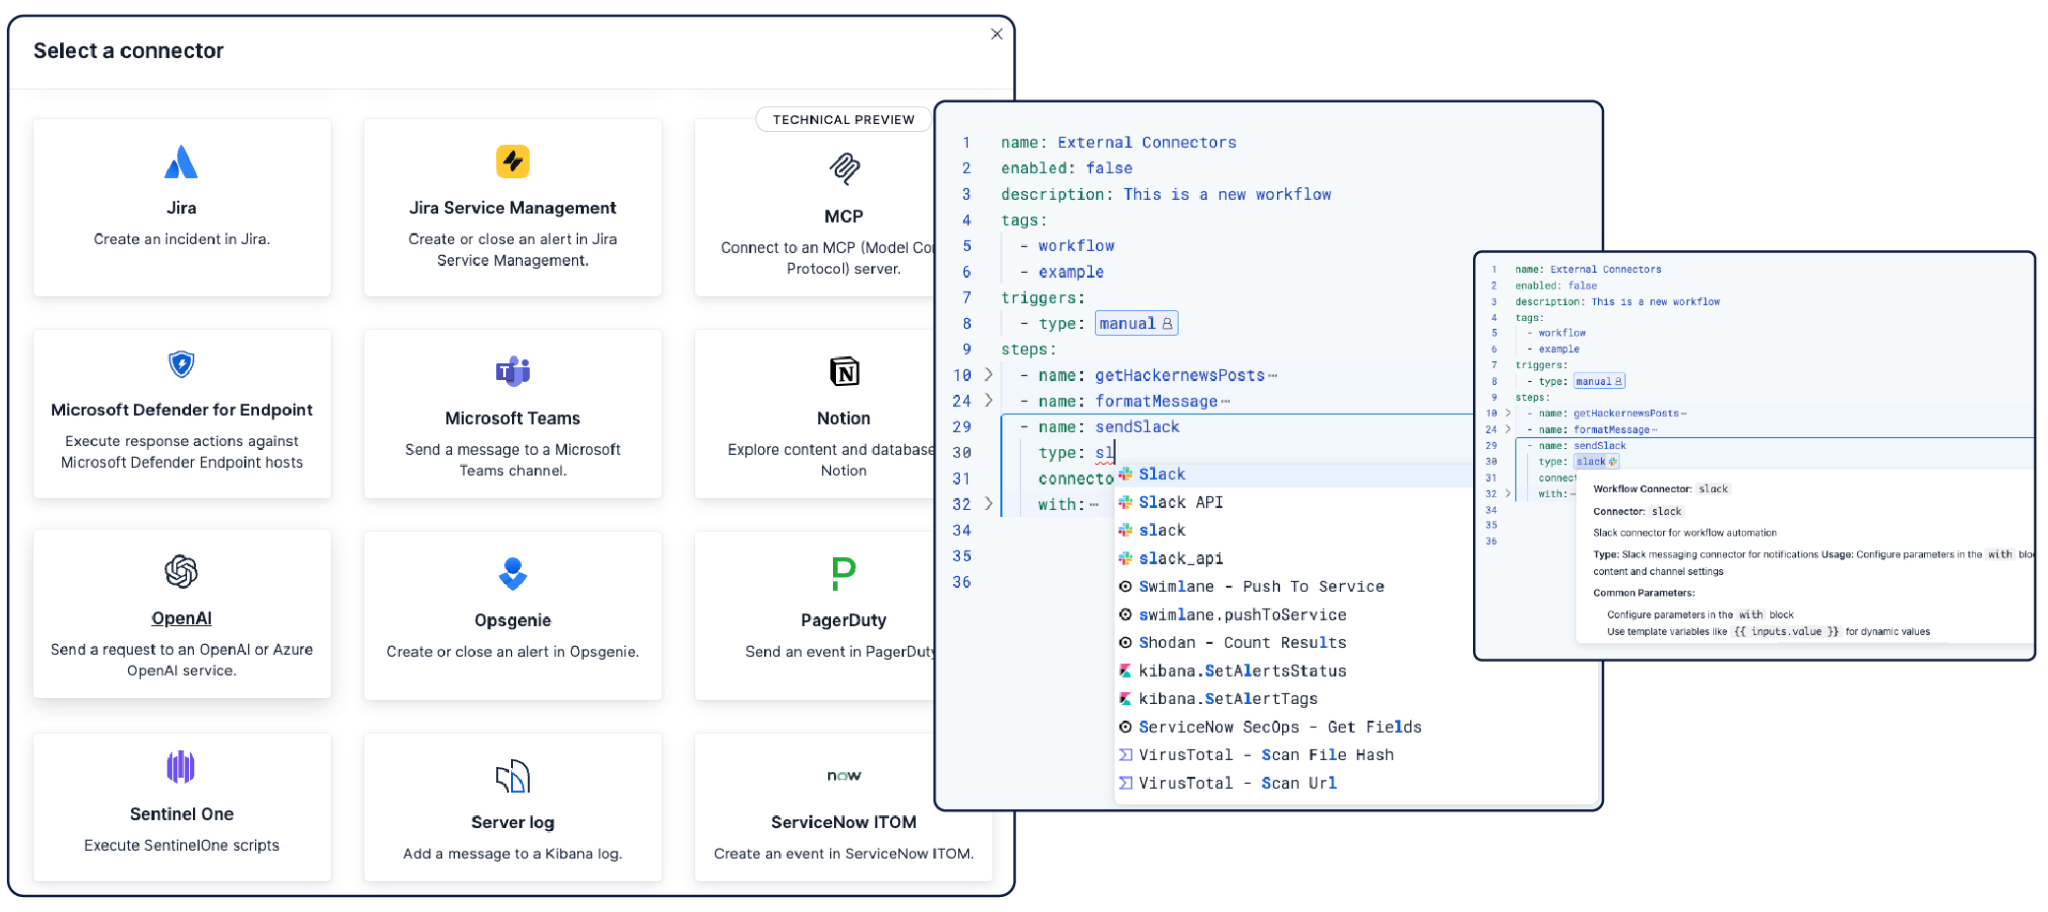This screenshot has height=912, width=2048.
Task: Select the Opsgenie connector title
Action: click(x=512, y=620)
